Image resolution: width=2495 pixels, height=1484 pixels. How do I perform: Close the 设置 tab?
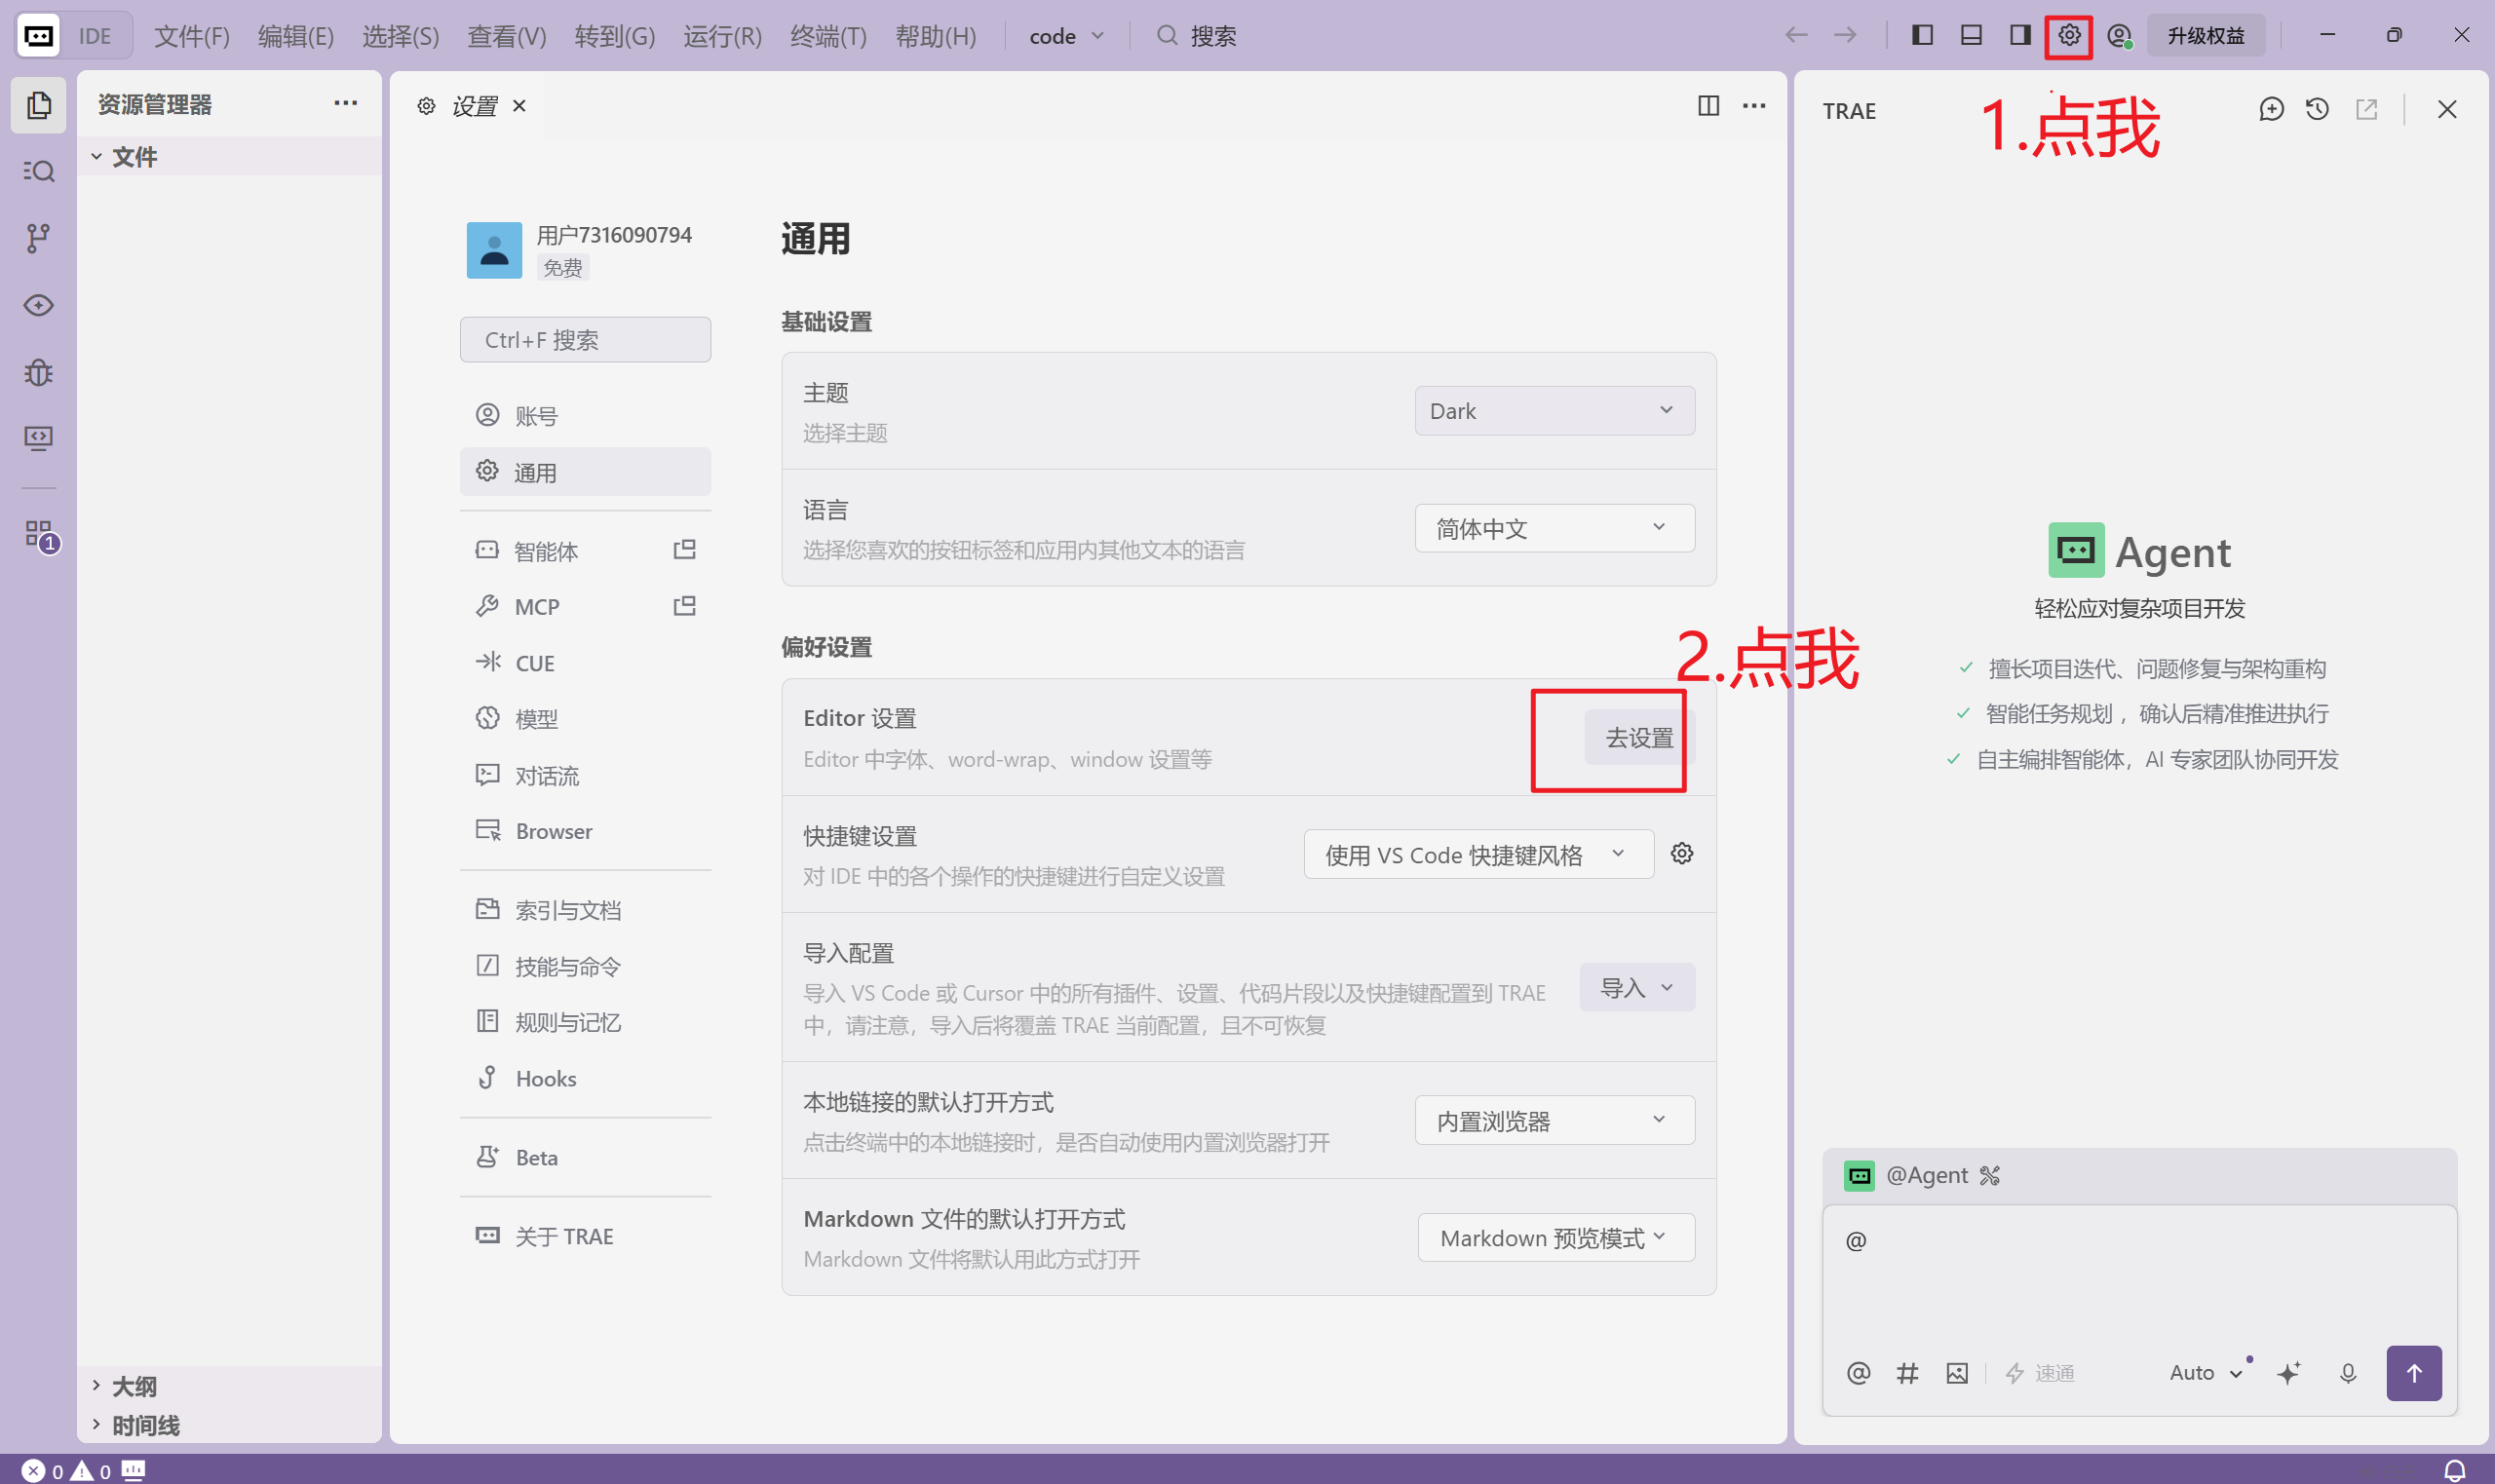pos(519,106)
